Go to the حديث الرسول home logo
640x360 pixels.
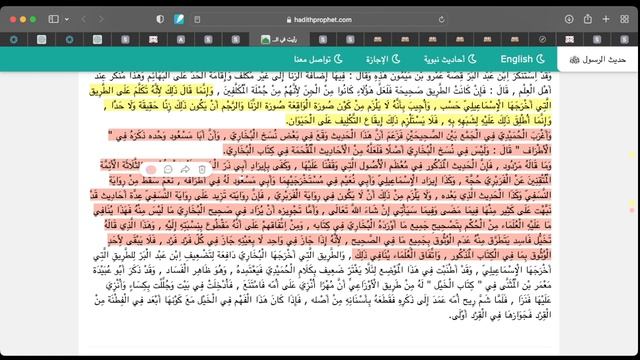point(598,60)
